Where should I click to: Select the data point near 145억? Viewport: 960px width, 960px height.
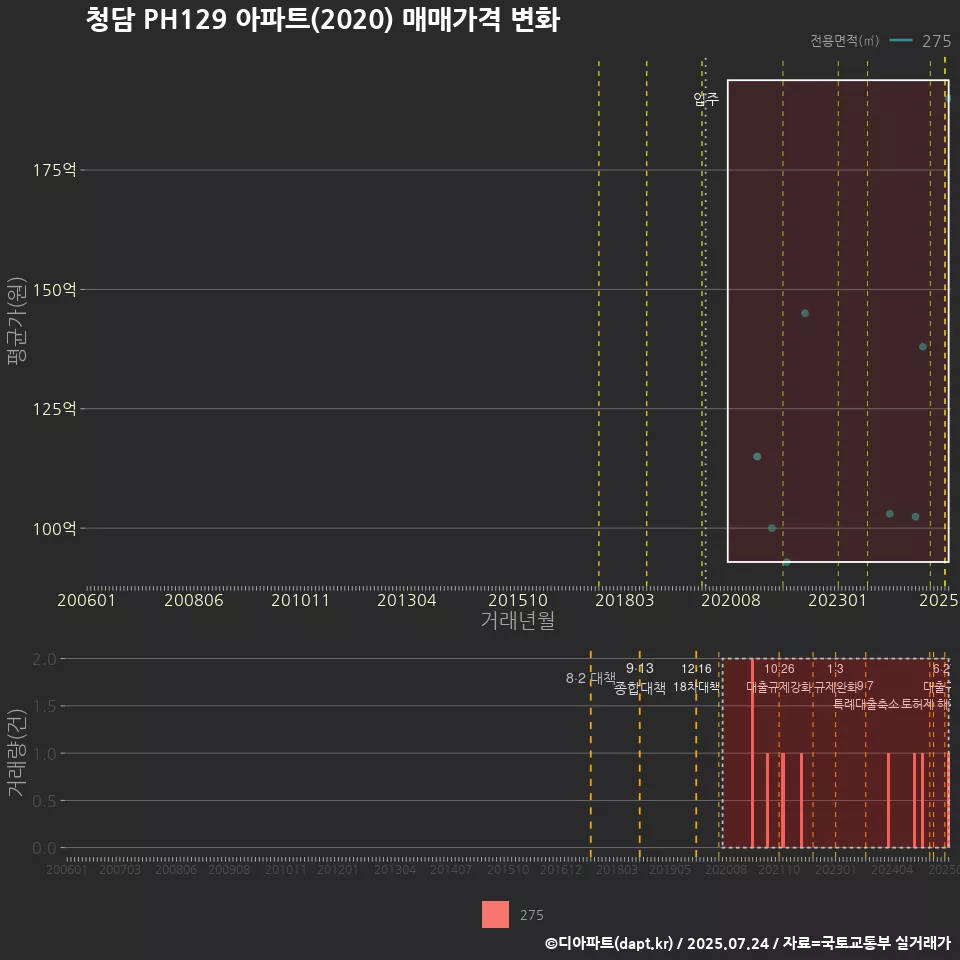[x=805, y=313]
